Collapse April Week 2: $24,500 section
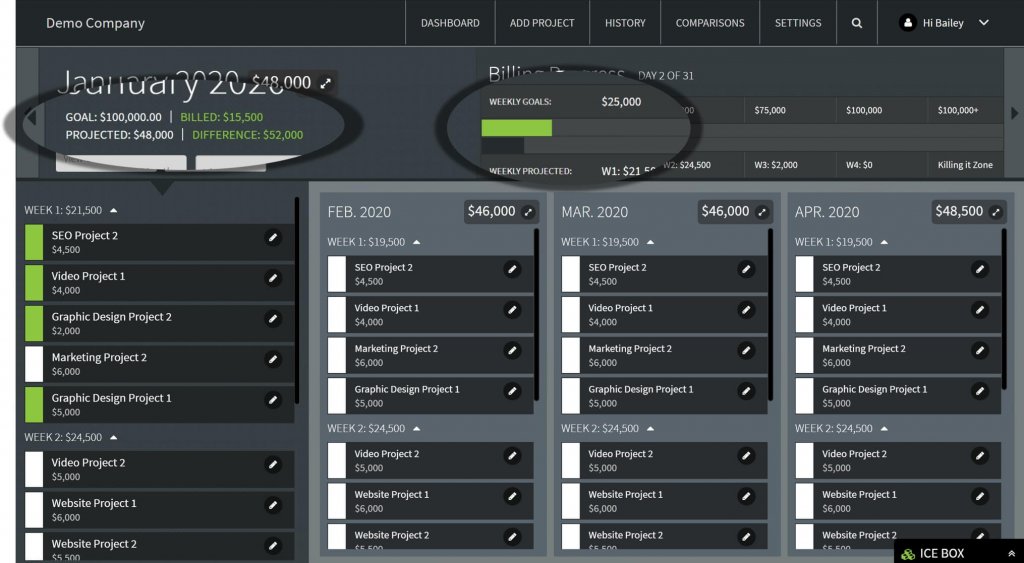 click(884, 429)
